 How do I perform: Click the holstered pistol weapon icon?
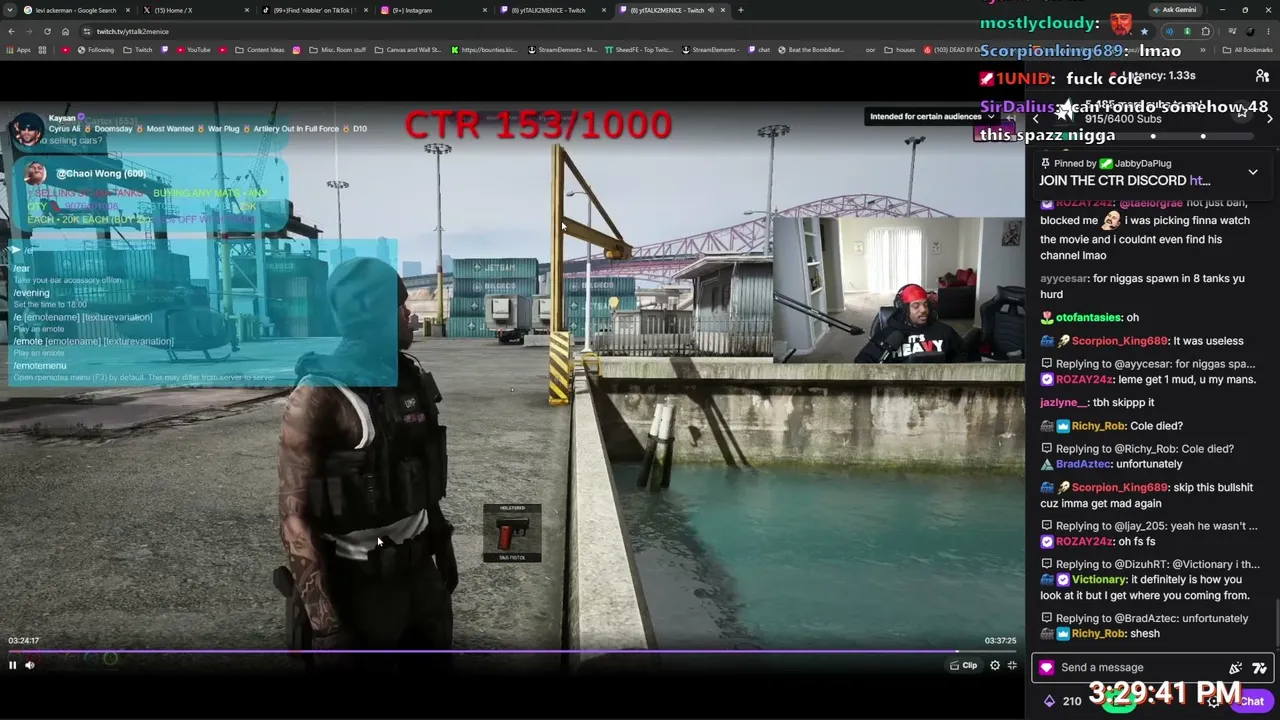point(512,532)
